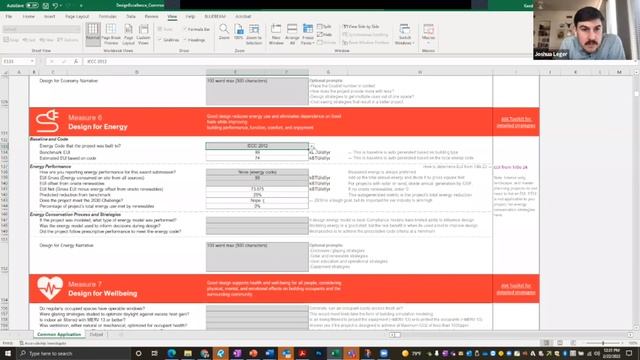Switch to the Review ribbon tab
Image resolution: width=640 pixels, height=360 pixels.
(151, 16)
